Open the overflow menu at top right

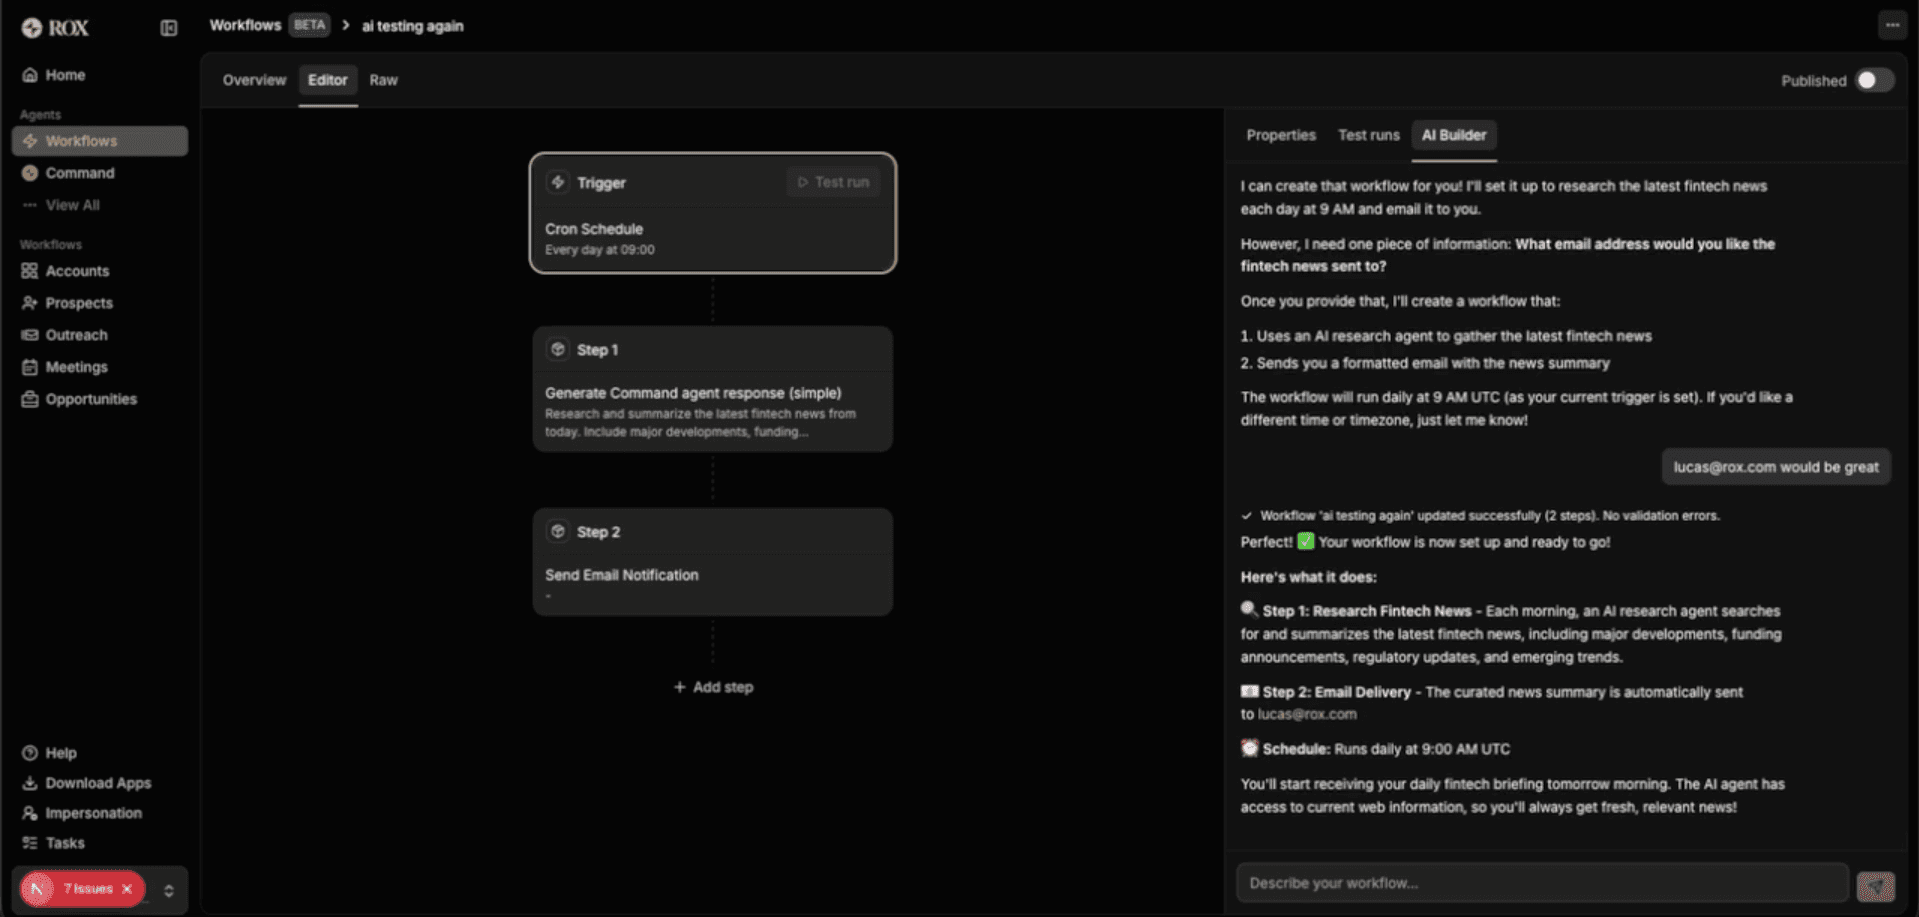1893,25
